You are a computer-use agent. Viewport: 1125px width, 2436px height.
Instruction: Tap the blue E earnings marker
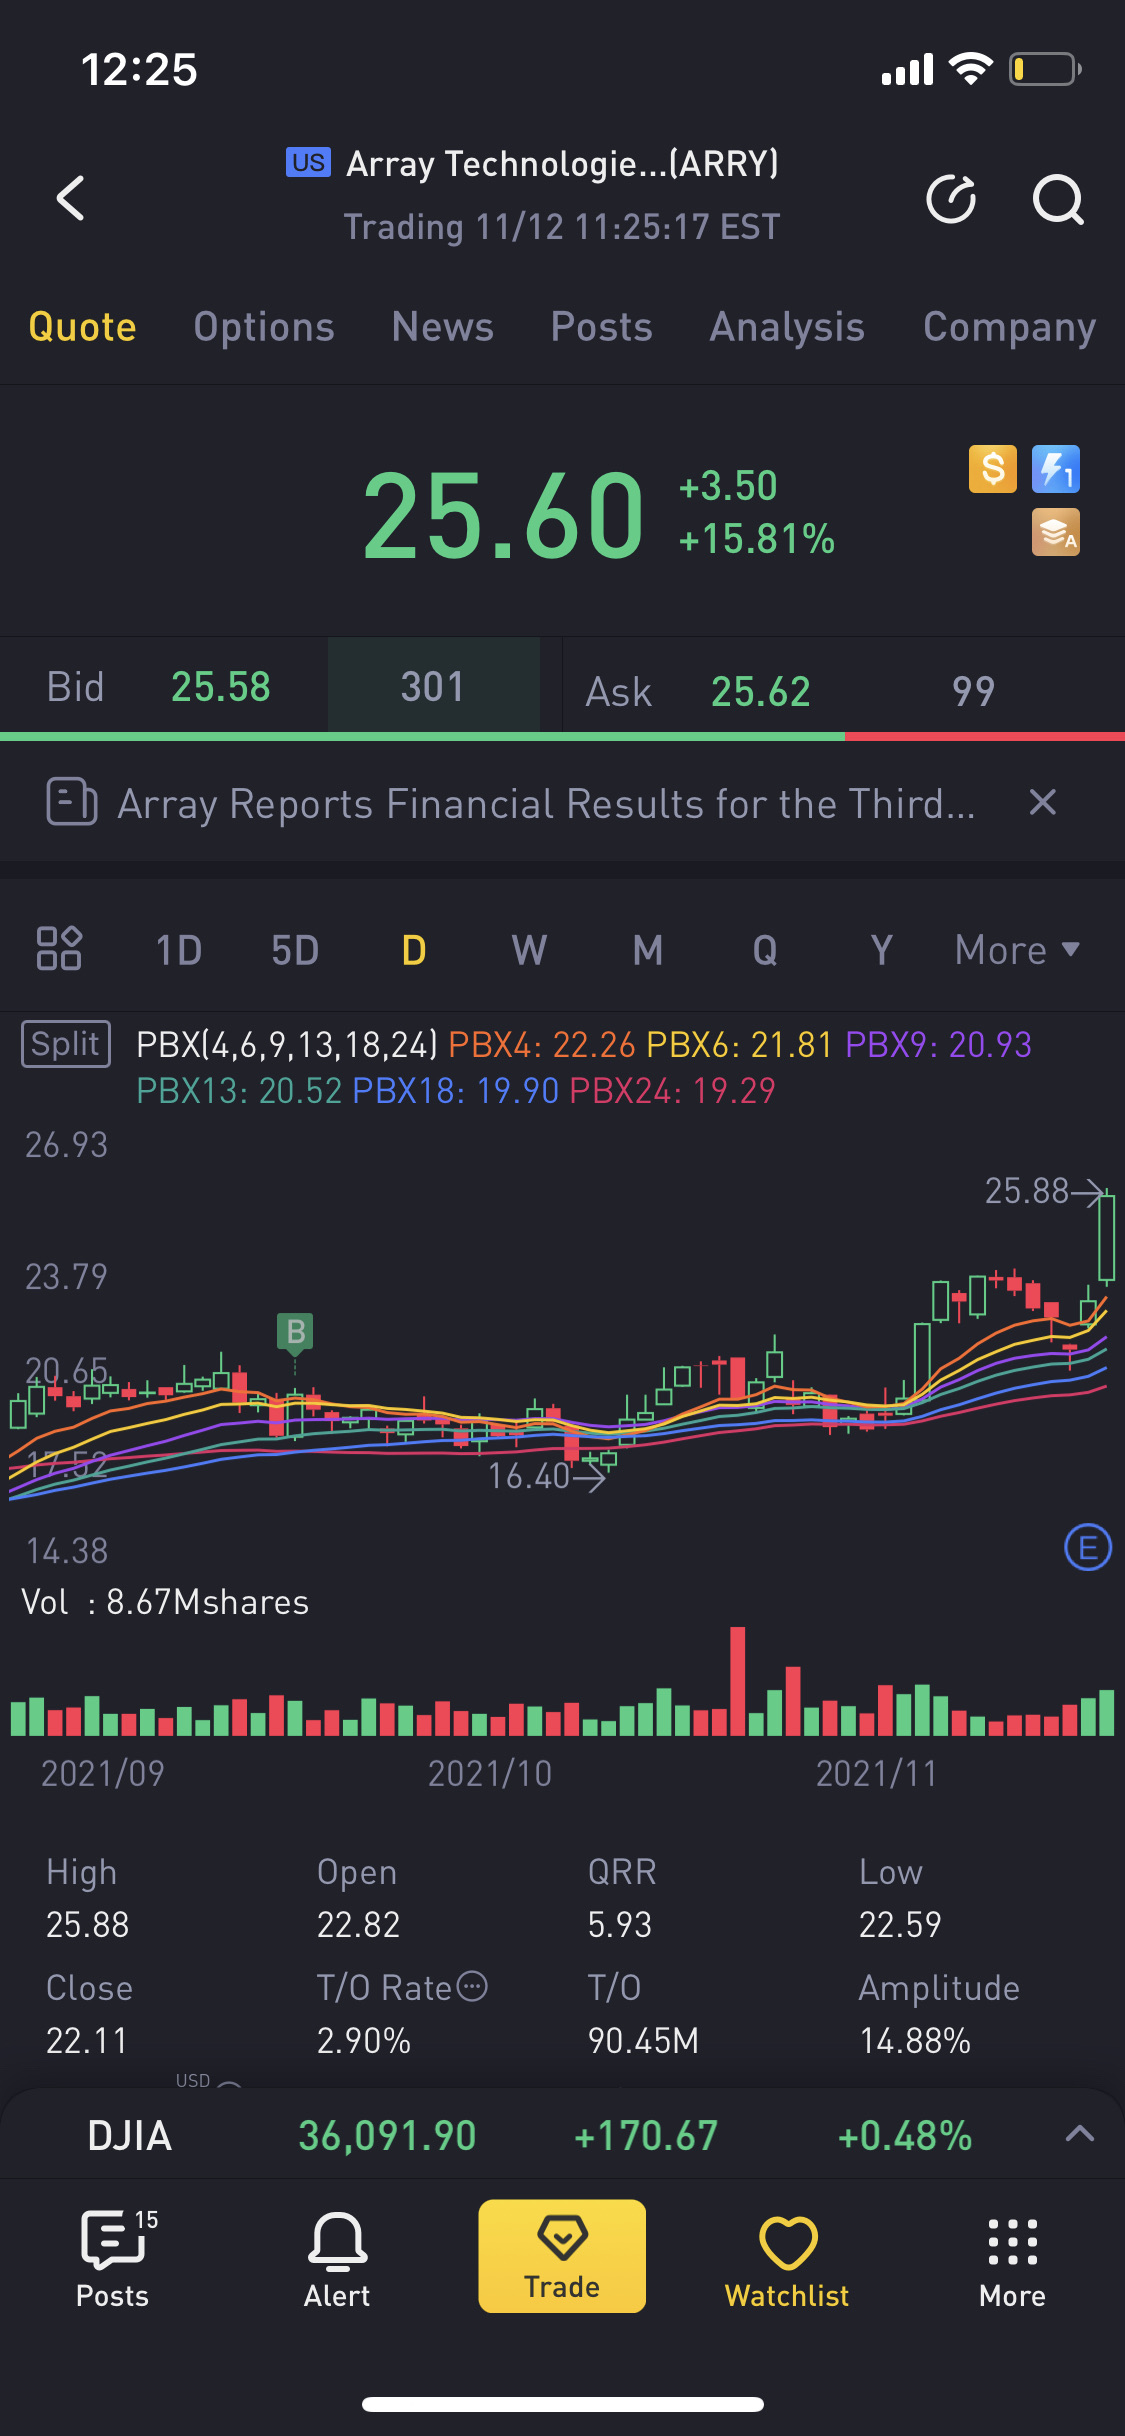point(1088,1547)
